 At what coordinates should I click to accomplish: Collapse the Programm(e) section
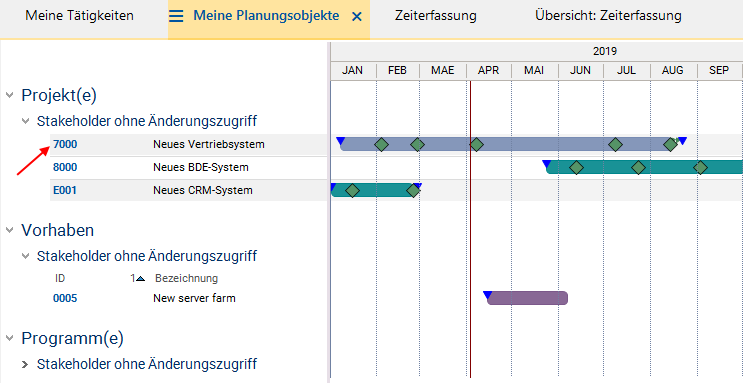pos(9,338)
